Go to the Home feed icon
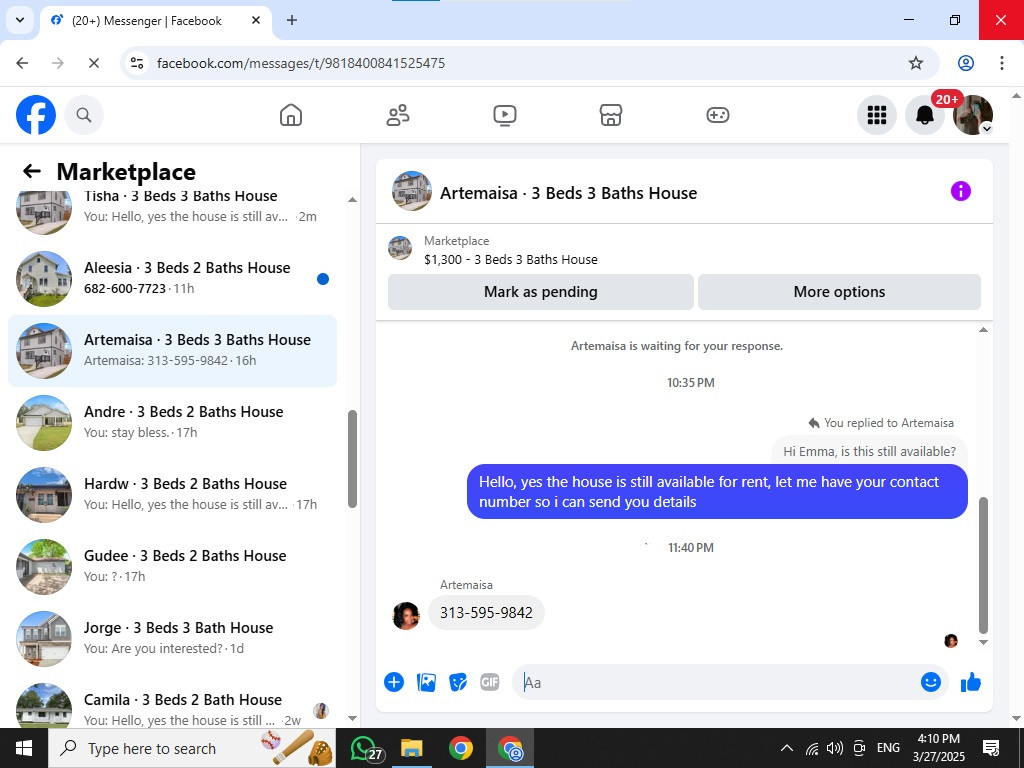Screen dimensions: 1024x768 click(x=291, y=115)
